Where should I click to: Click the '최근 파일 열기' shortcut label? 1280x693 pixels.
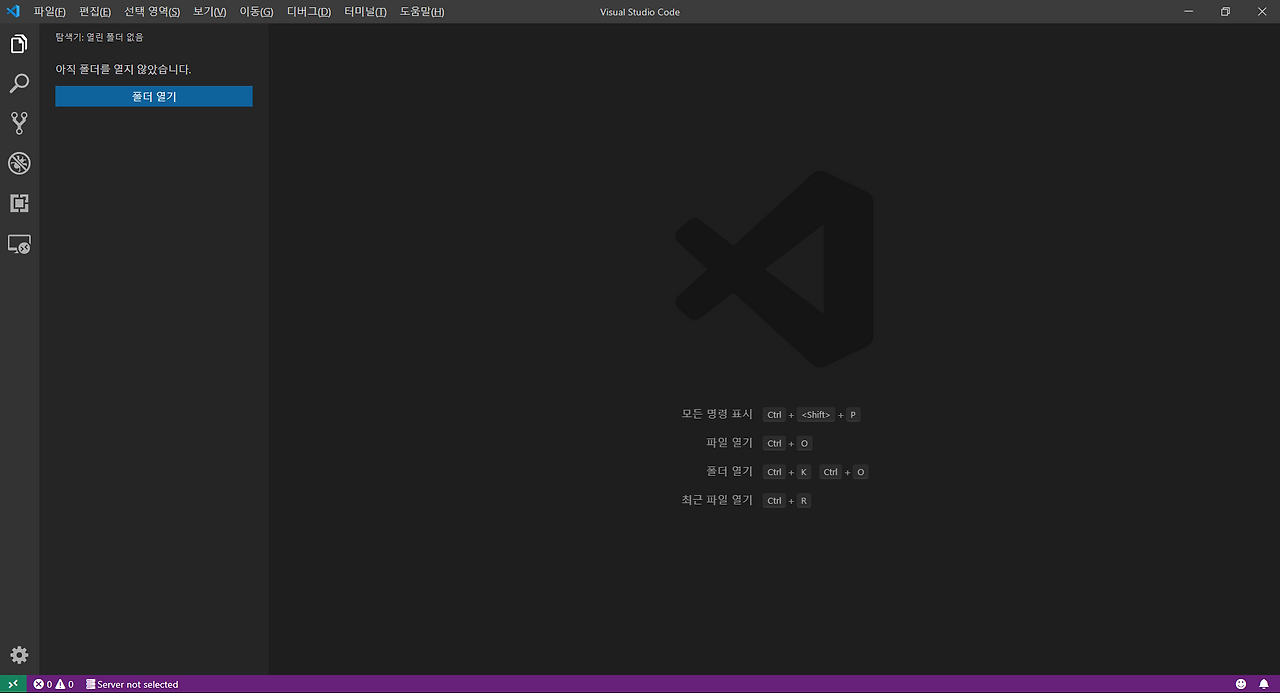point(717,500)
